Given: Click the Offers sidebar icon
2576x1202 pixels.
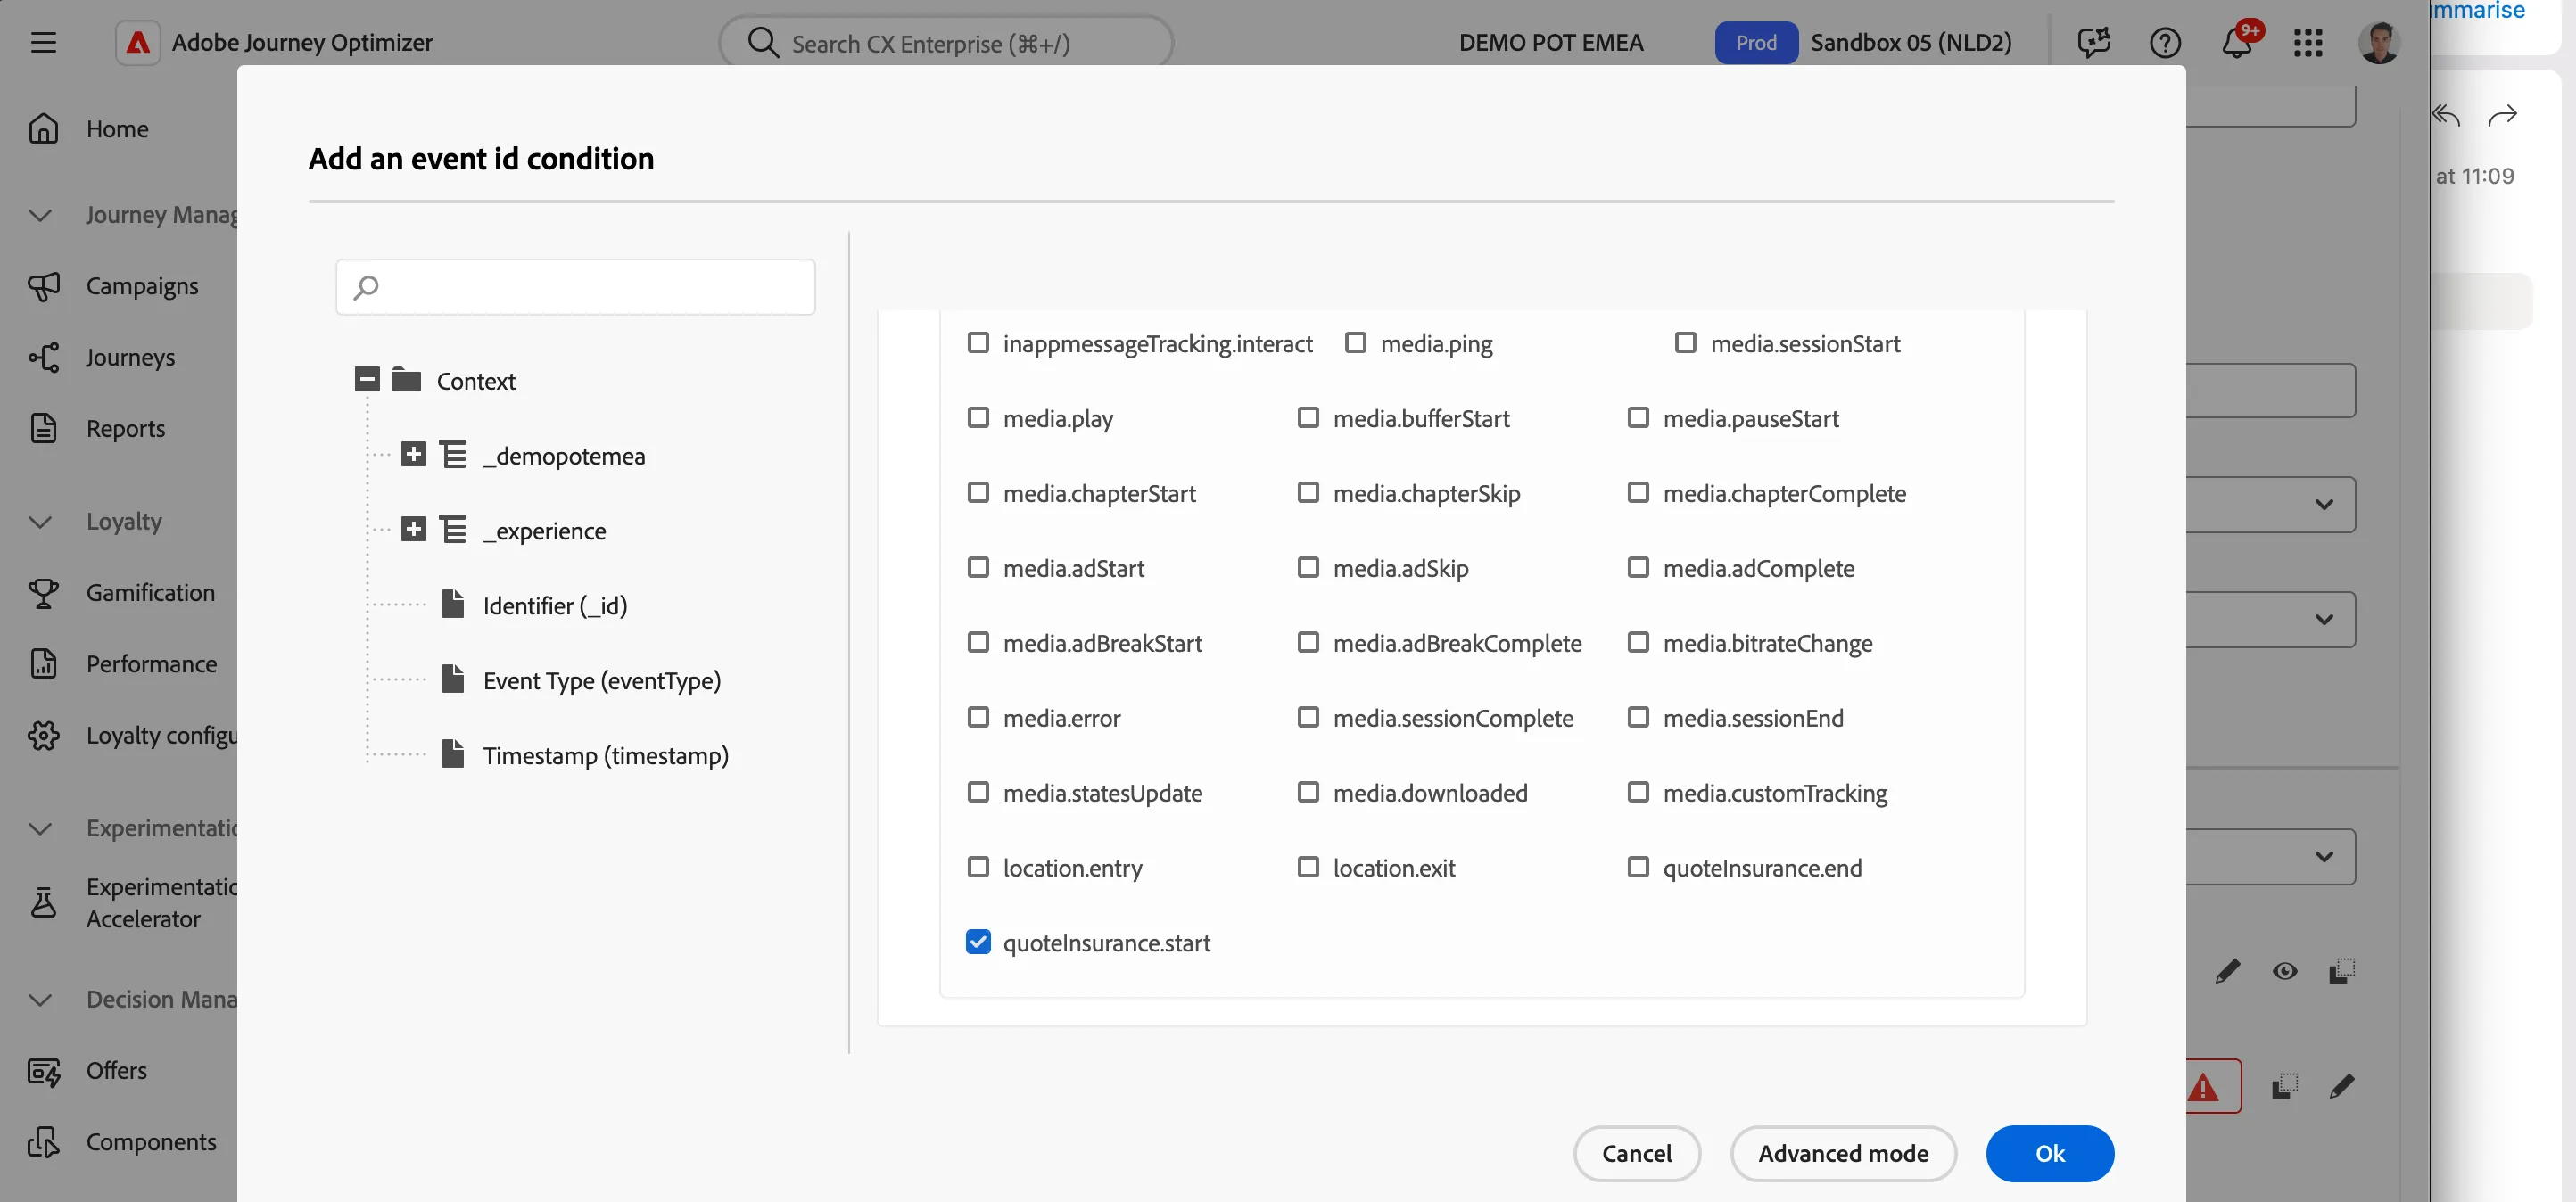Looking at the screenshot, I should coord(43,1071).
